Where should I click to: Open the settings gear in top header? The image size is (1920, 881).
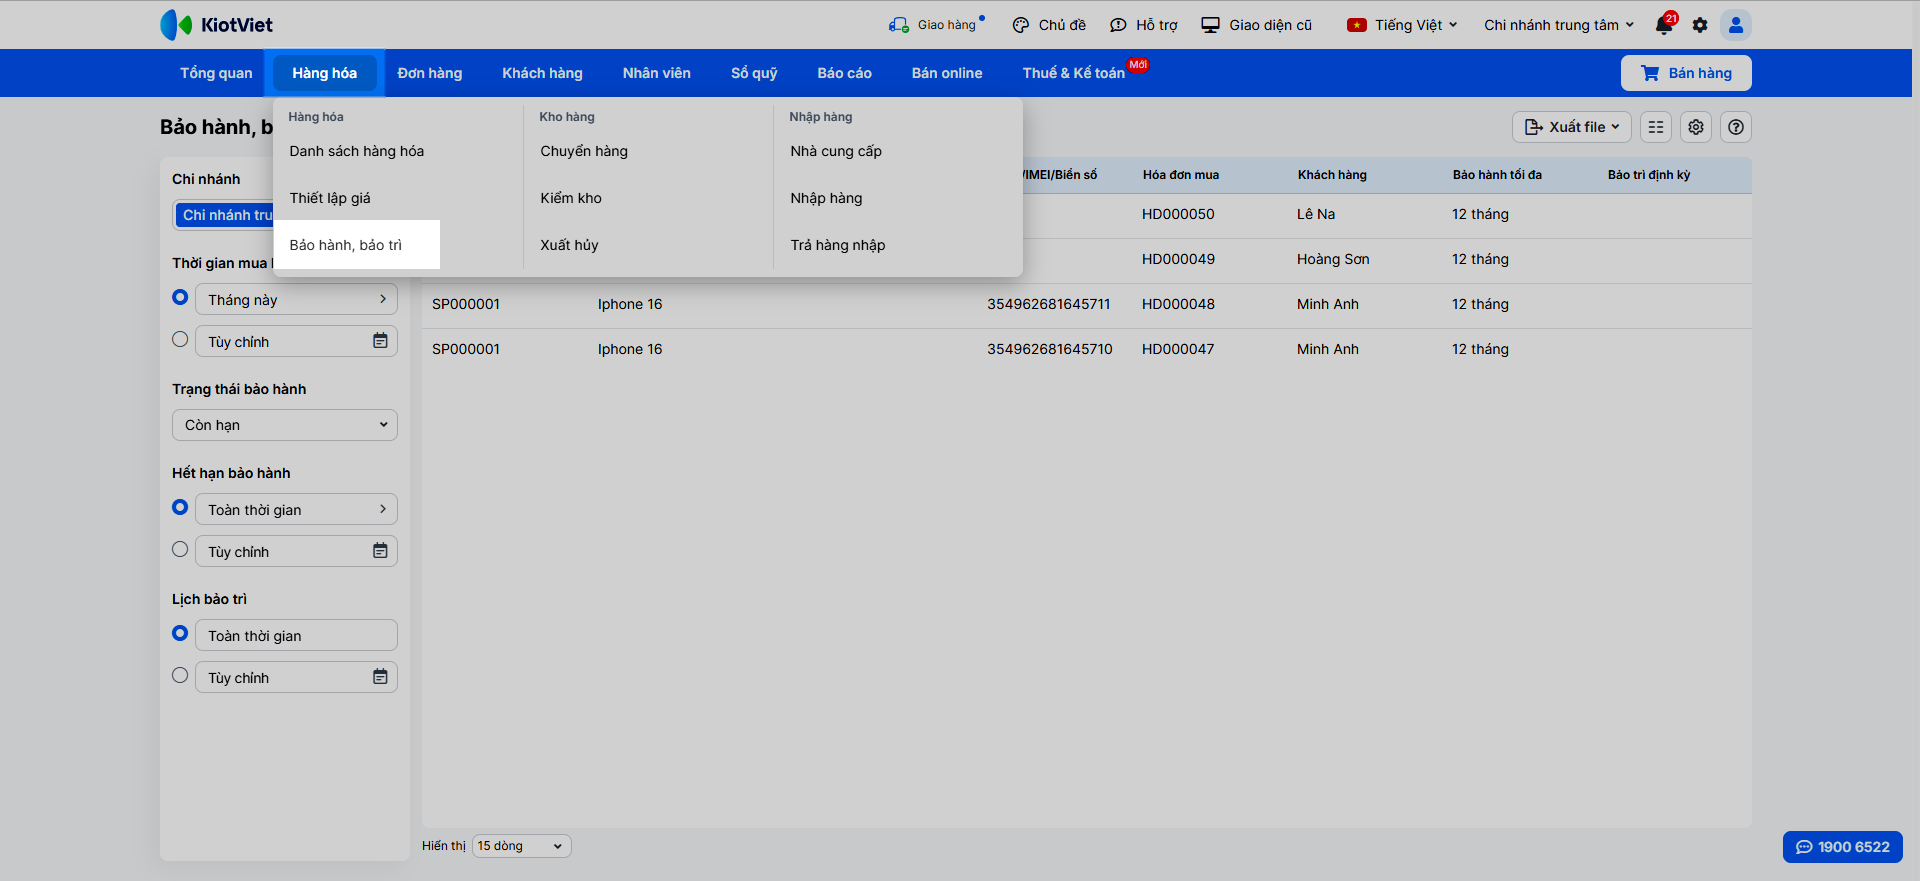click(x=1700, y=25)
